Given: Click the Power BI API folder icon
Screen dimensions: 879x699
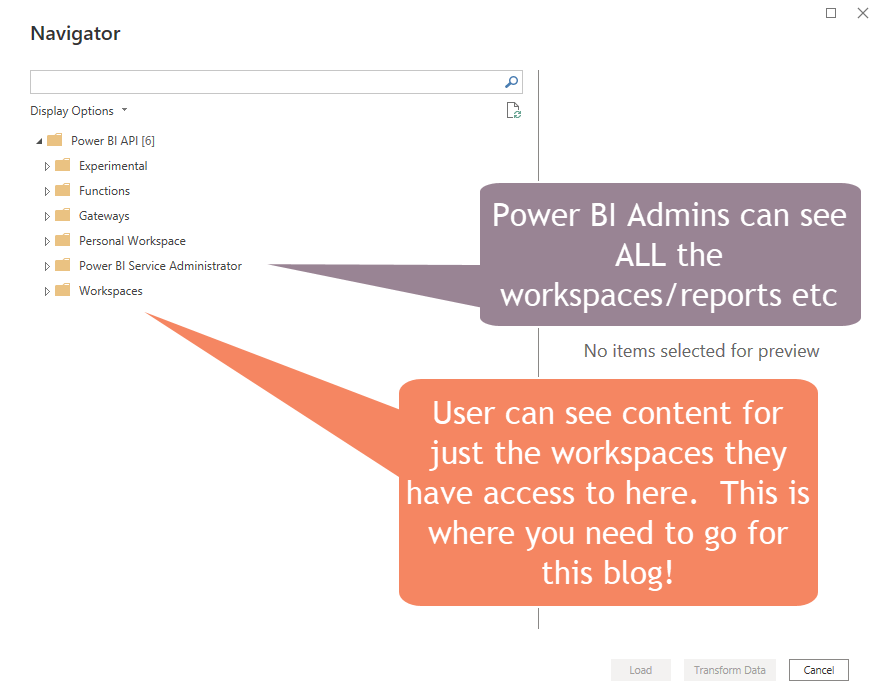Looking at the screenshot, I should pyautogui.click(x=54, y=140).
